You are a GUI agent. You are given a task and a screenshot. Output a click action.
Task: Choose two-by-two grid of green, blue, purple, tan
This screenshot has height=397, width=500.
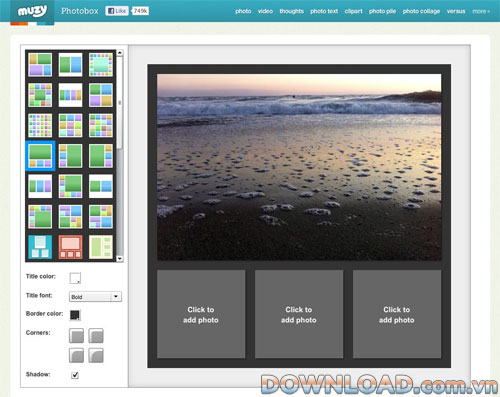[101, 95]
